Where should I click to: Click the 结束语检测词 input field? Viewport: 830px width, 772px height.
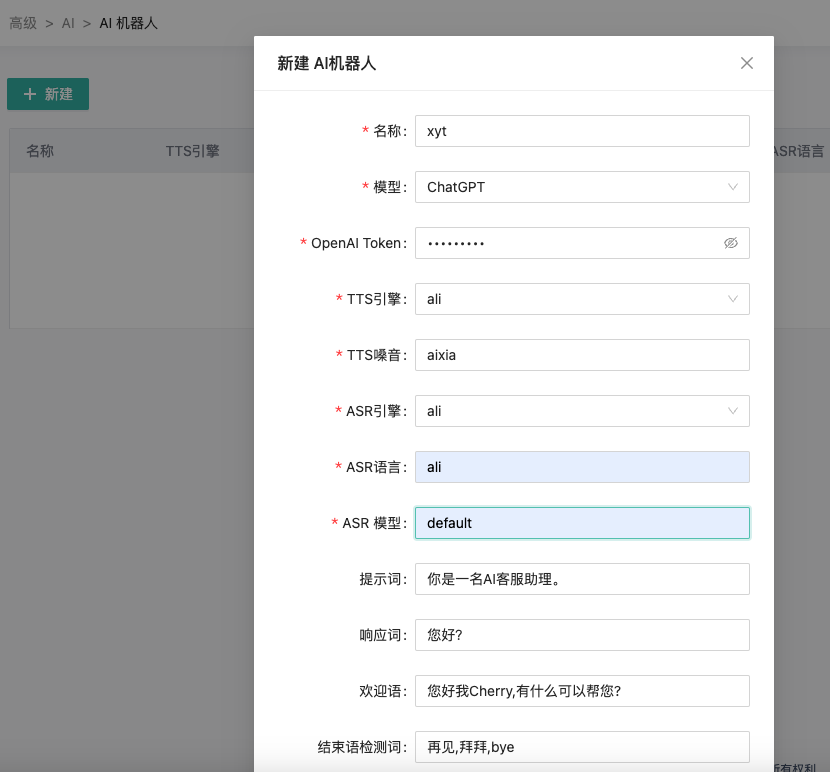(x=582, y=747)
